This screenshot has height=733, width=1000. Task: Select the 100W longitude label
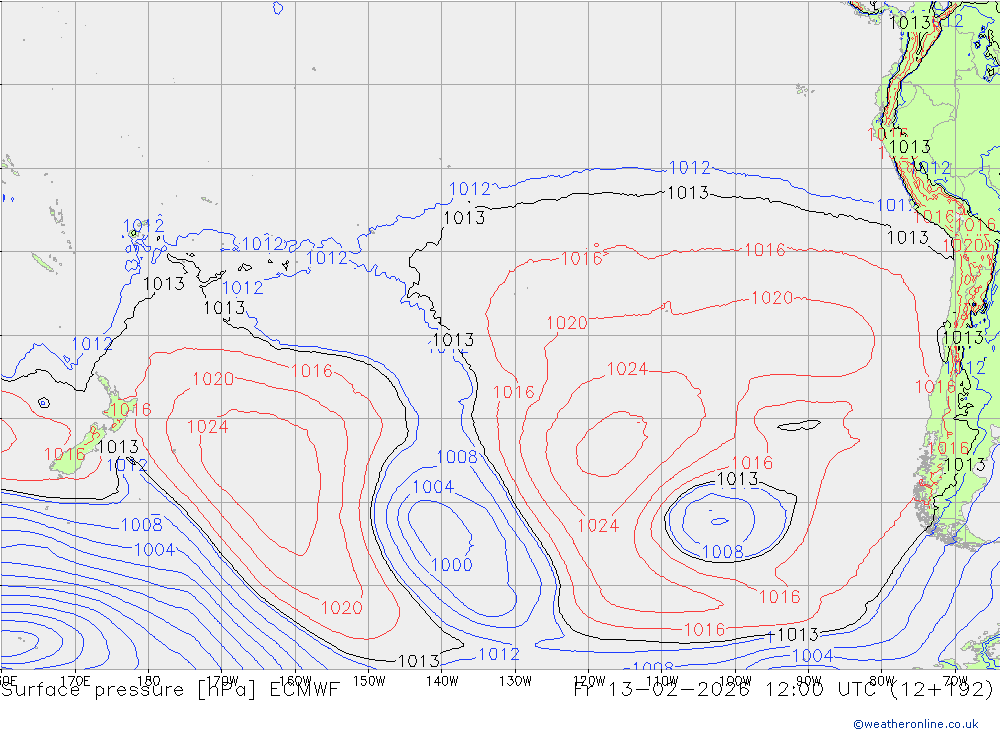(x=735, y=680)
